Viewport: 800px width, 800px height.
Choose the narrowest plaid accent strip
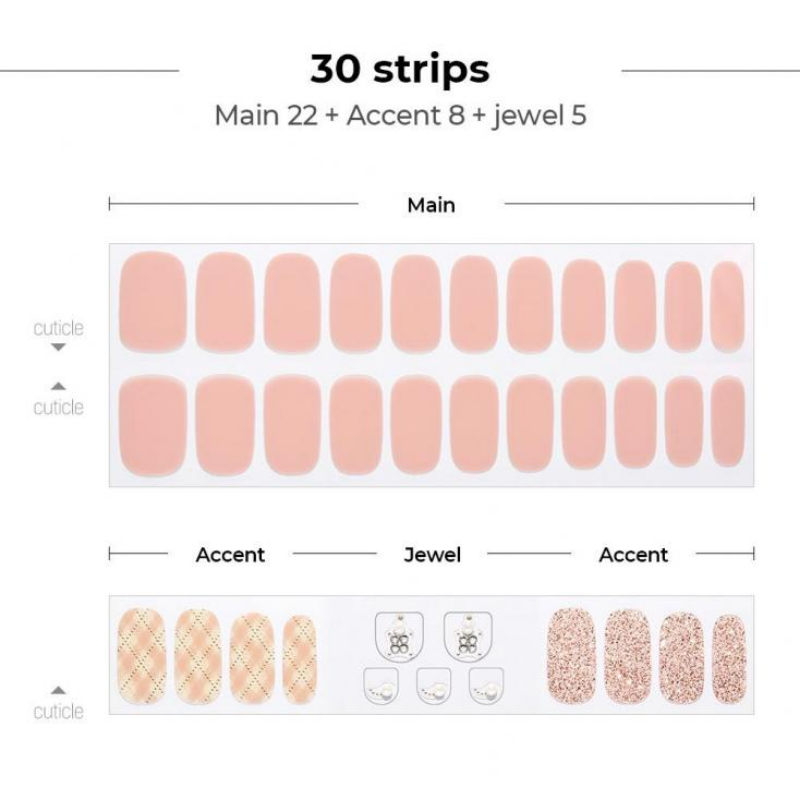[x=298, y=654]
